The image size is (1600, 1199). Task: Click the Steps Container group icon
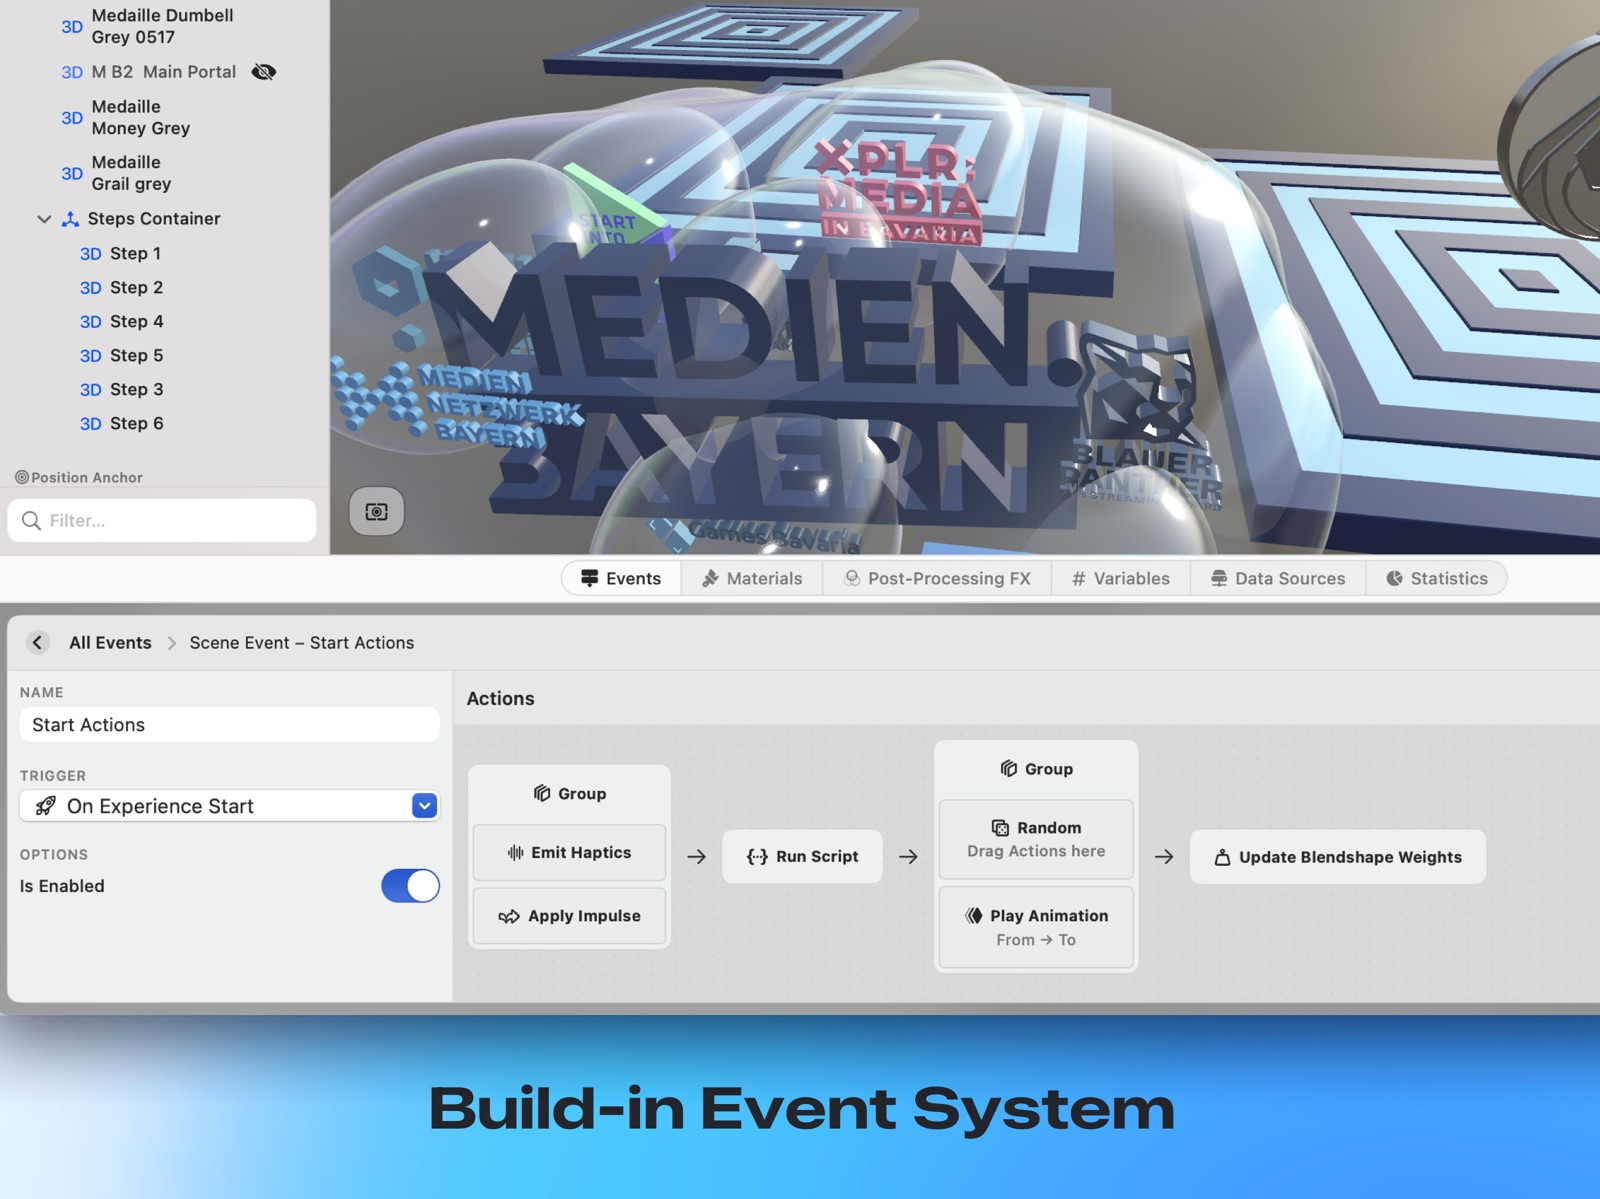tap(70, 219)
